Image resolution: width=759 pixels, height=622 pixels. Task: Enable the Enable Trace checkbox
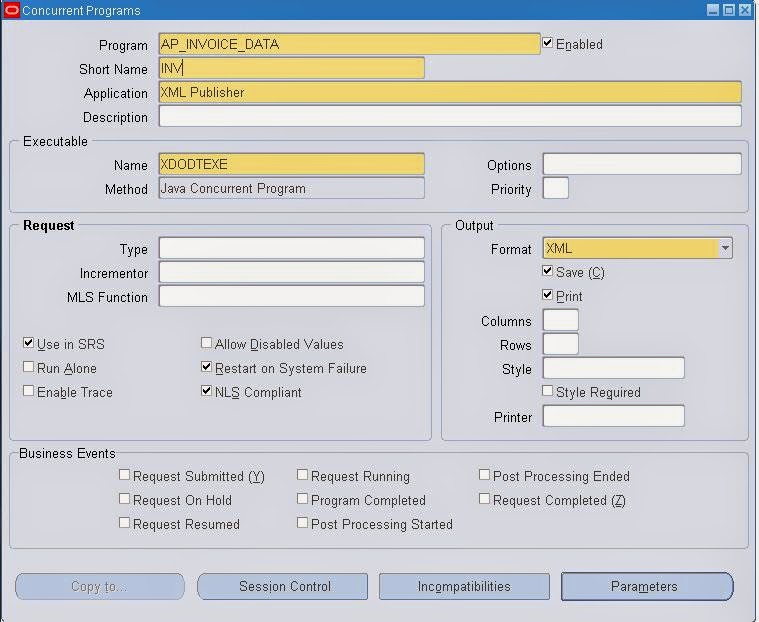coord(29,391)
